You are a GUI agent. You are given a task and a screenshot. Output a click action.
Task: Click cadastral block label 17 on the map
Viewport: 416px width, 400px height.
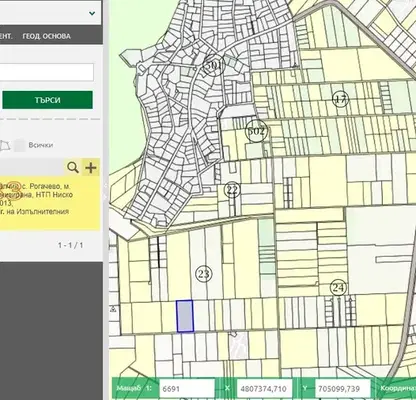(x=340, y=99)
